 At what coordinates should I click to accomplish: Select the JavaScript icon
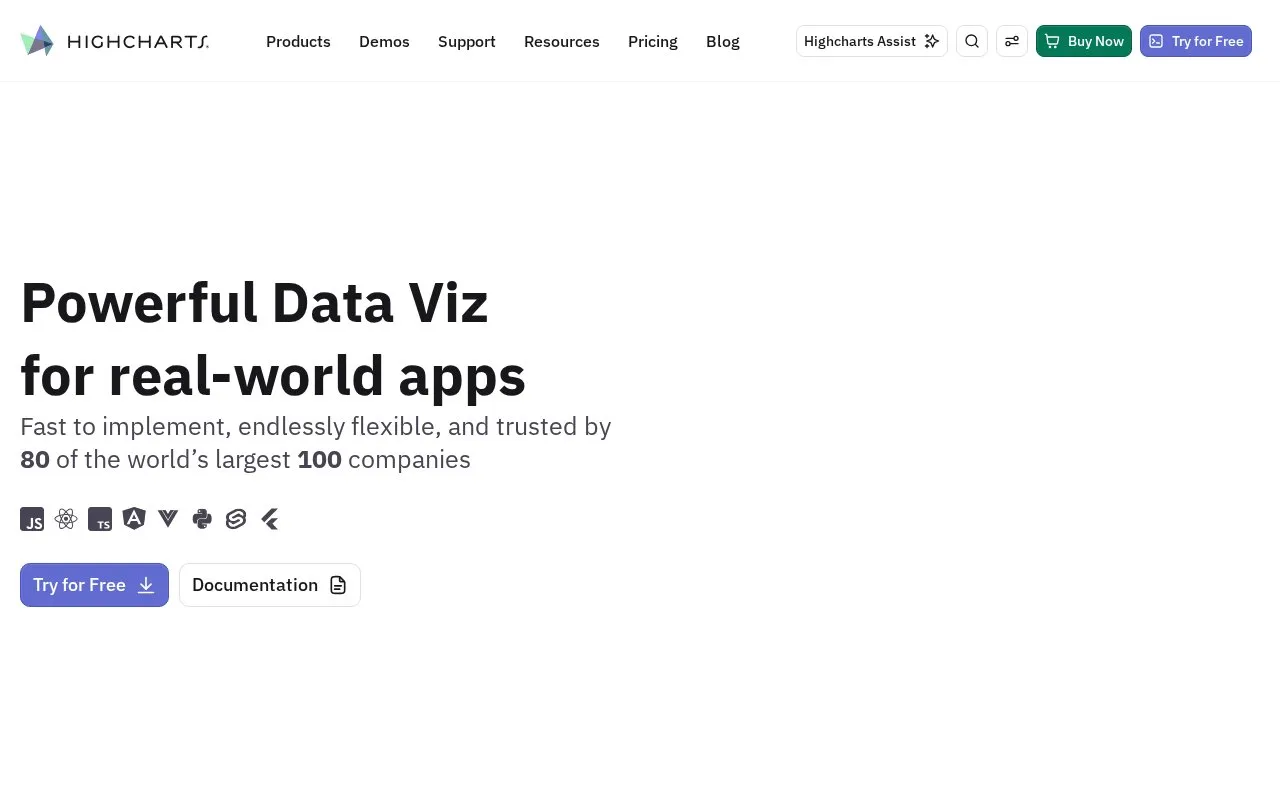pos(32,519)
